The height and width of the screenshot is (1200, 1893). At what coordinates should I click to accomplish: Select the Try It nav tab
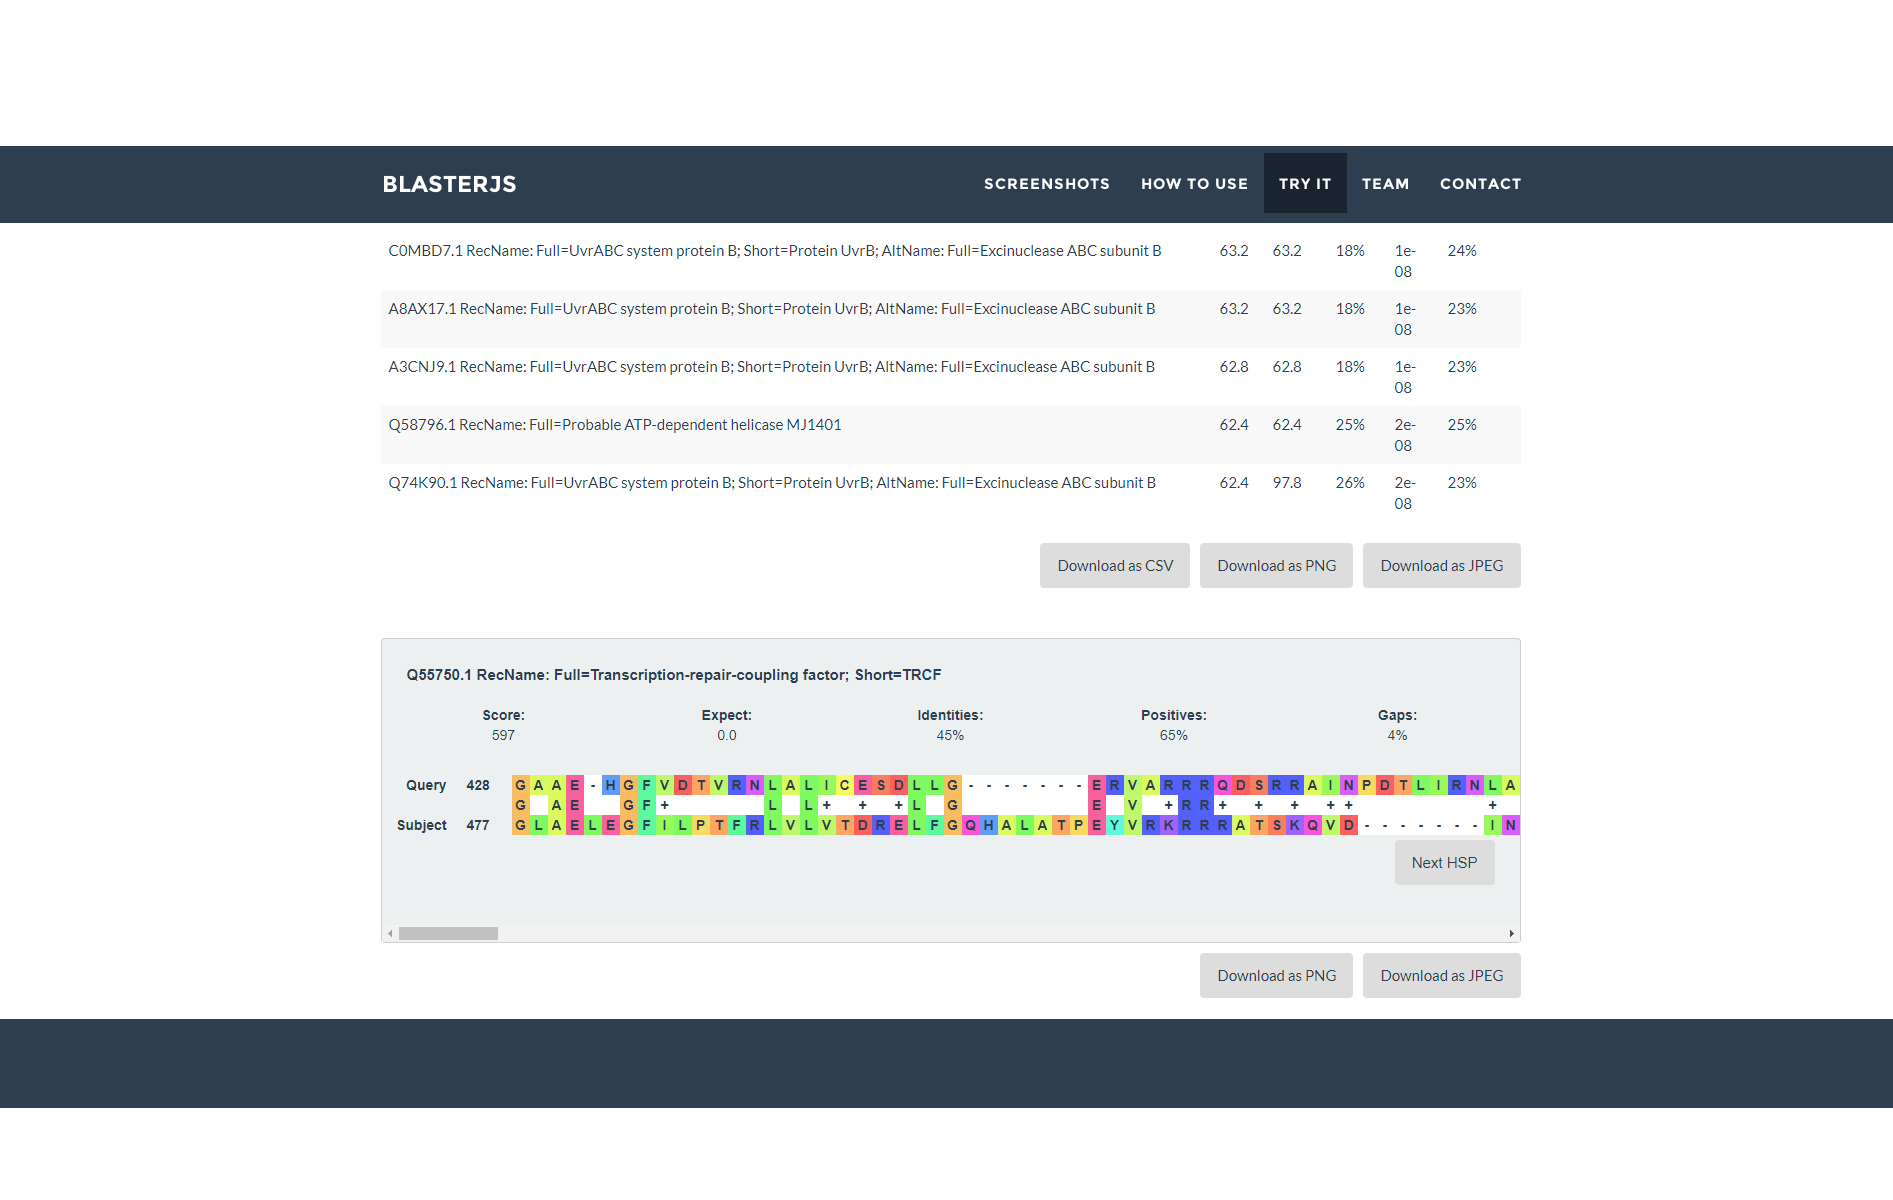pyautogui.click(x=1304, y=184)
